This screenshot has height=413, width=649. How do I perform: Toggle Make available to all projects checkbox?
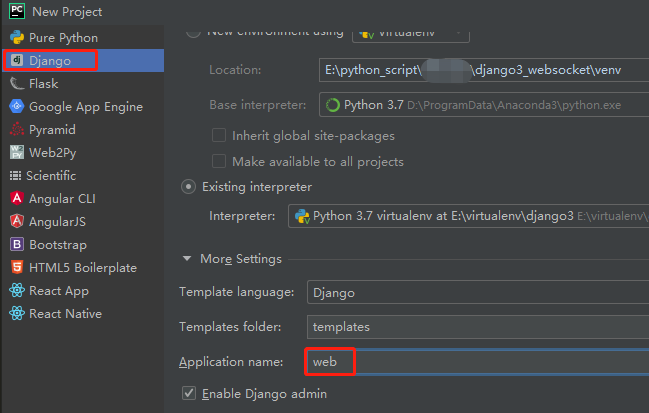tap(219, 161)
